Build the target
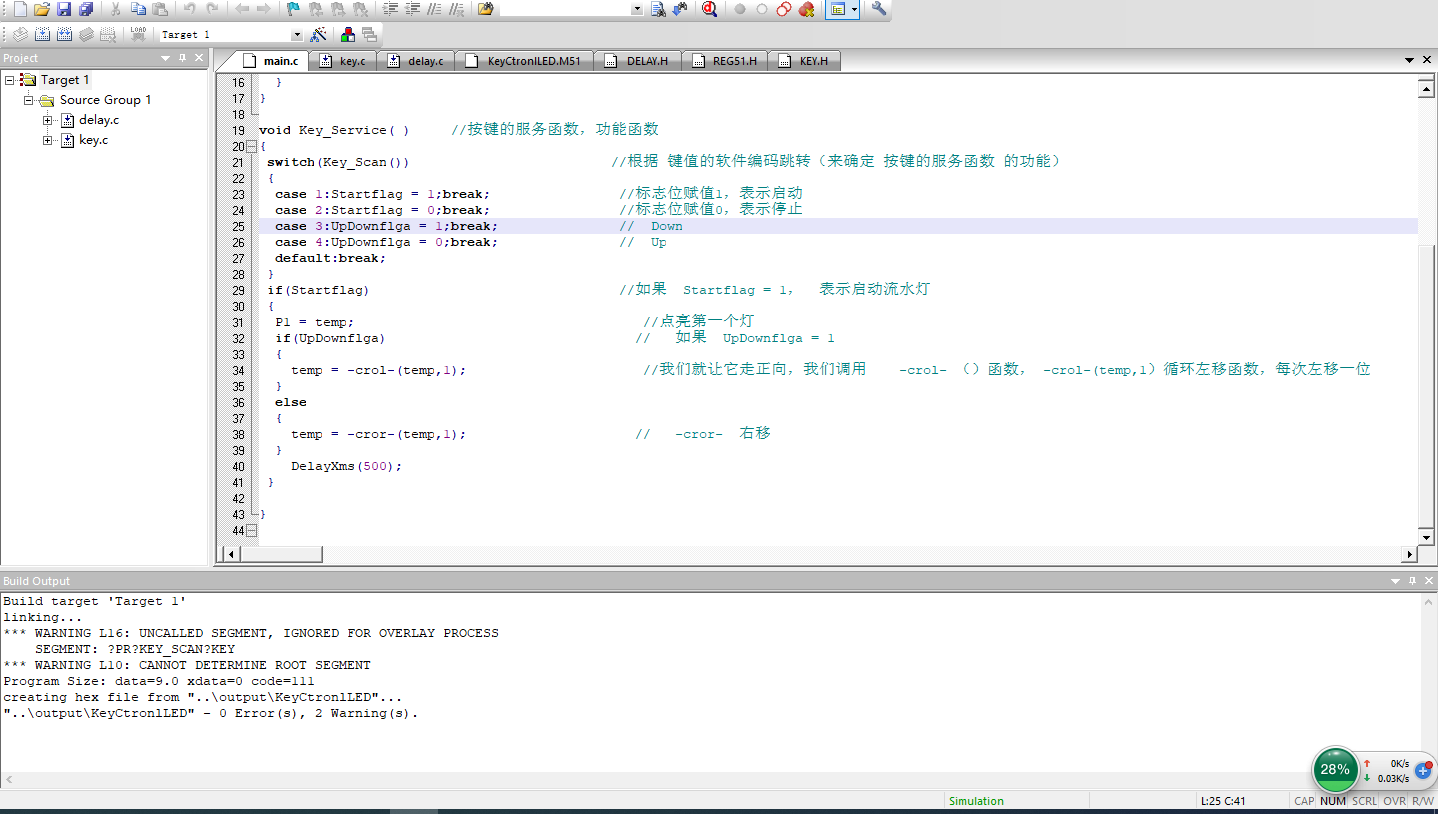The height and width of the screenshot is (814, 1438). tap(42, 34)
